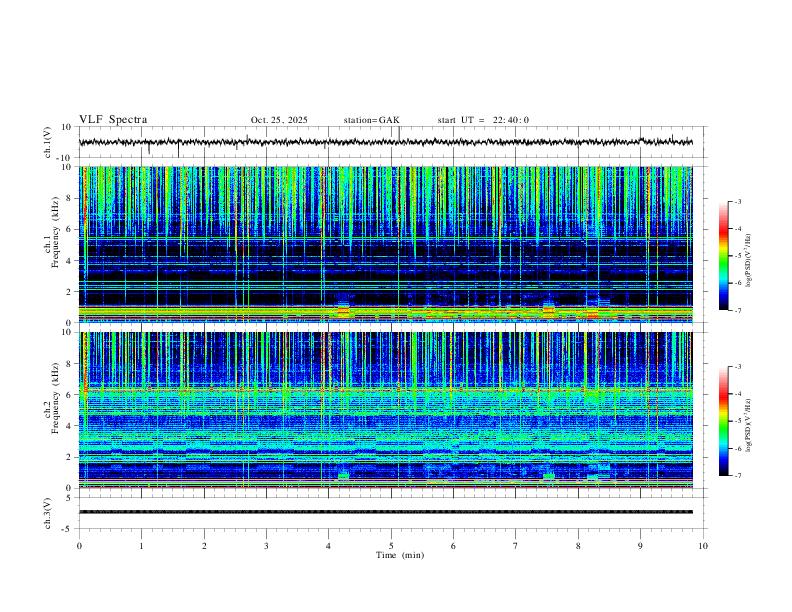Click the "6" kHz tick on ch.1 frequency axis
This screenshot has height=612, width=792.
click(x=70, y=229)
